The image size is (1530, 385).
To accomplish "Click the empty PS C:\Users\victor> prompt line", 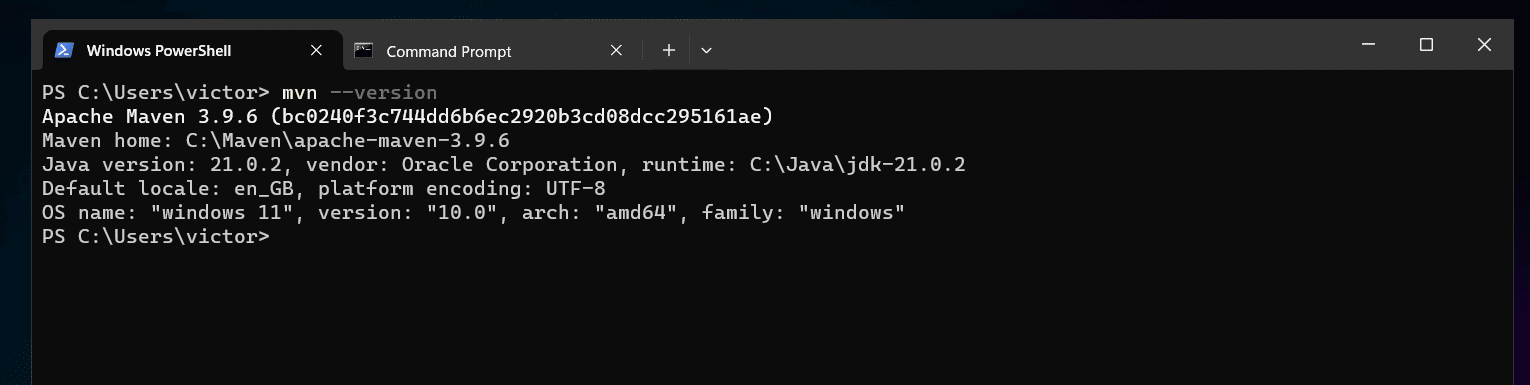I will 156,236.
